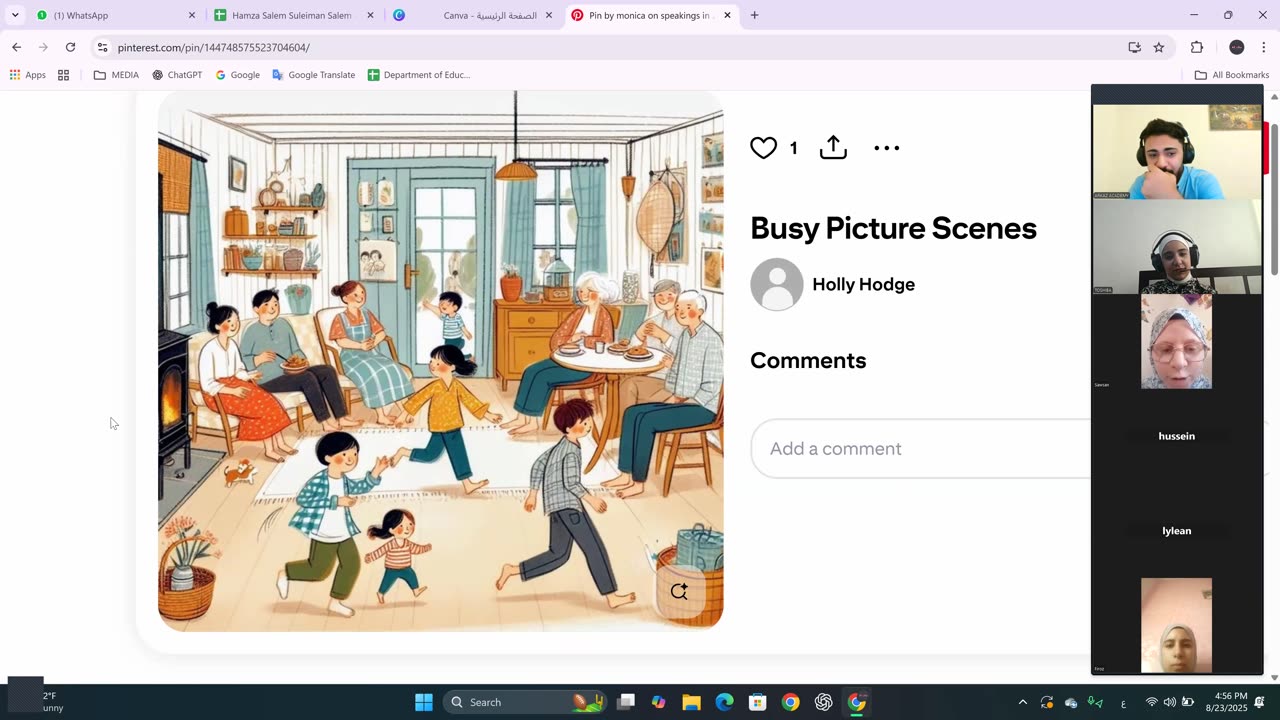Close the Canva tab

[548, 15]
